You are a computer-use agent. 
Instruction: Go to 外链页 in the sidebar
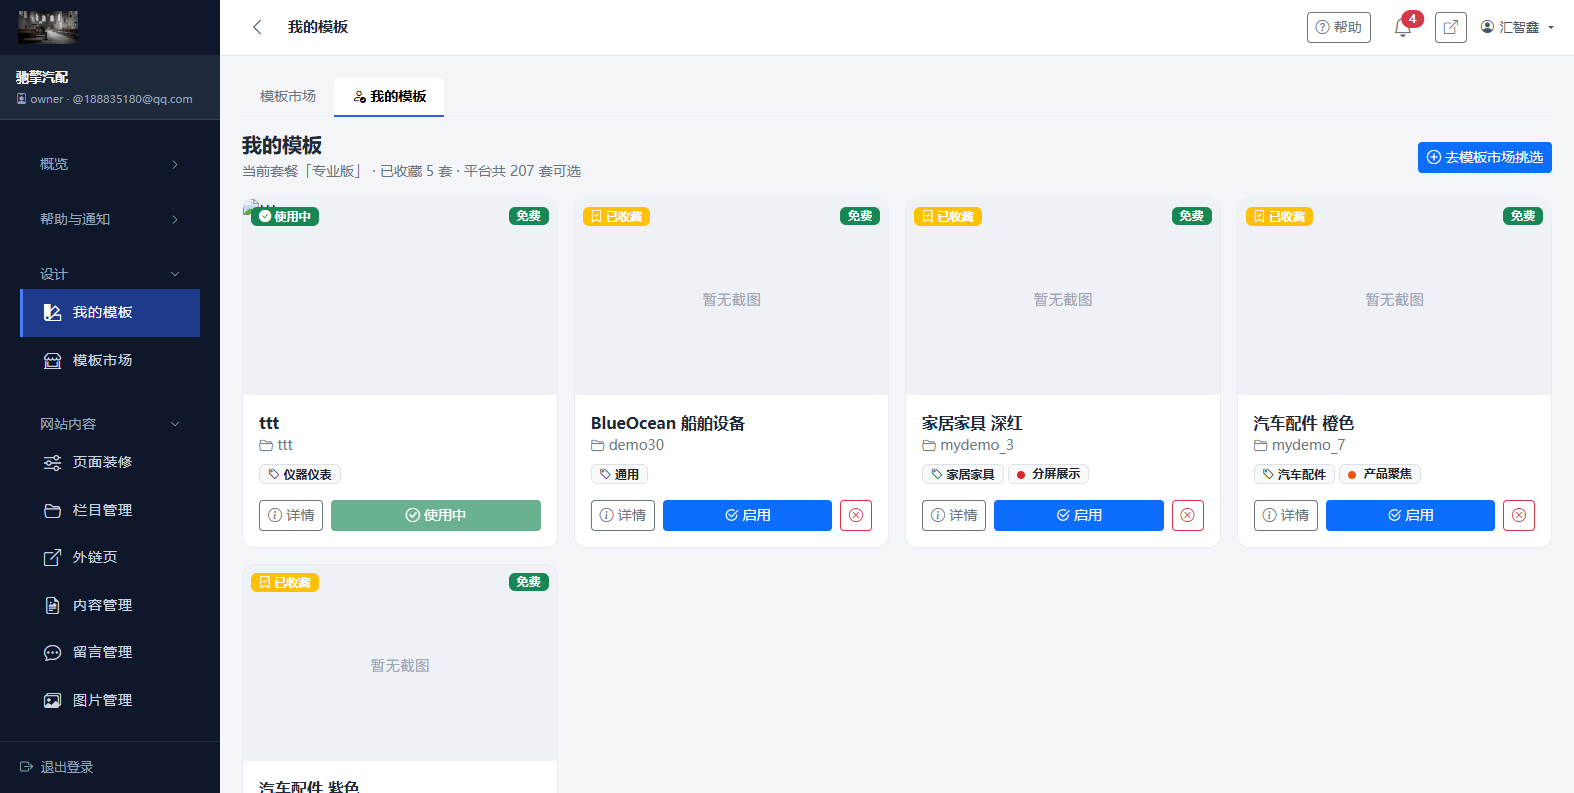tap(110, 557)
